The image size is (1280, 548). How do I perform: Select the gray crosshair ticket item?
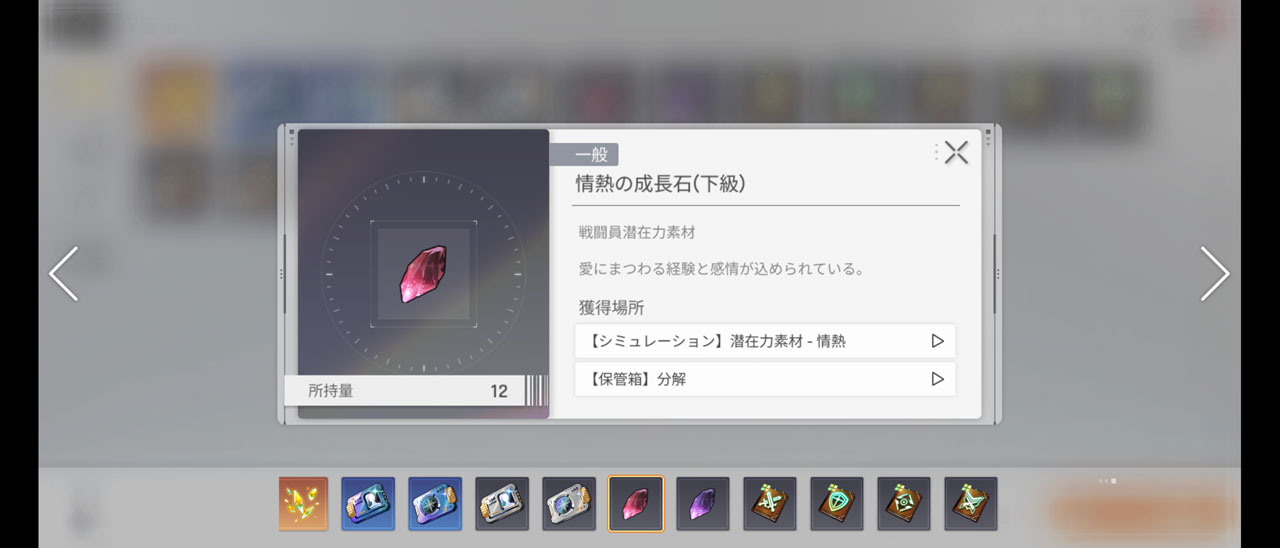569,504
